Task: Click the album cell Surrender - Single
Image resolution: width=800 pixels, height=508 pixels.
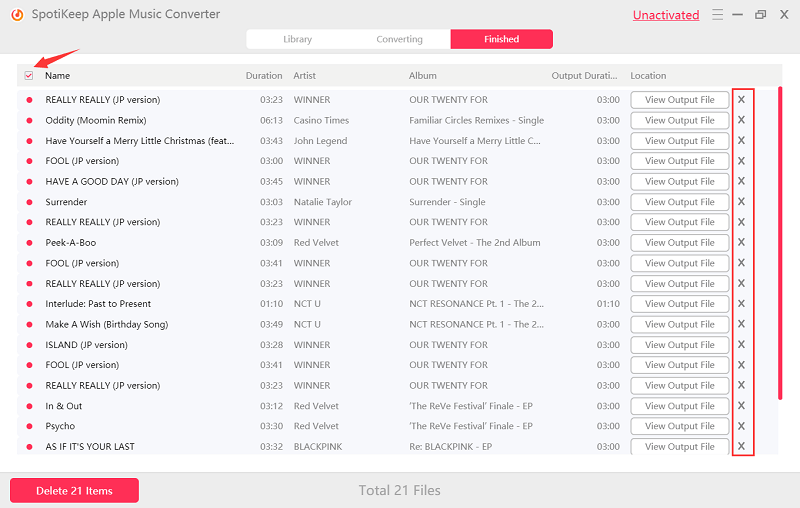Action: tap(447, 202)
